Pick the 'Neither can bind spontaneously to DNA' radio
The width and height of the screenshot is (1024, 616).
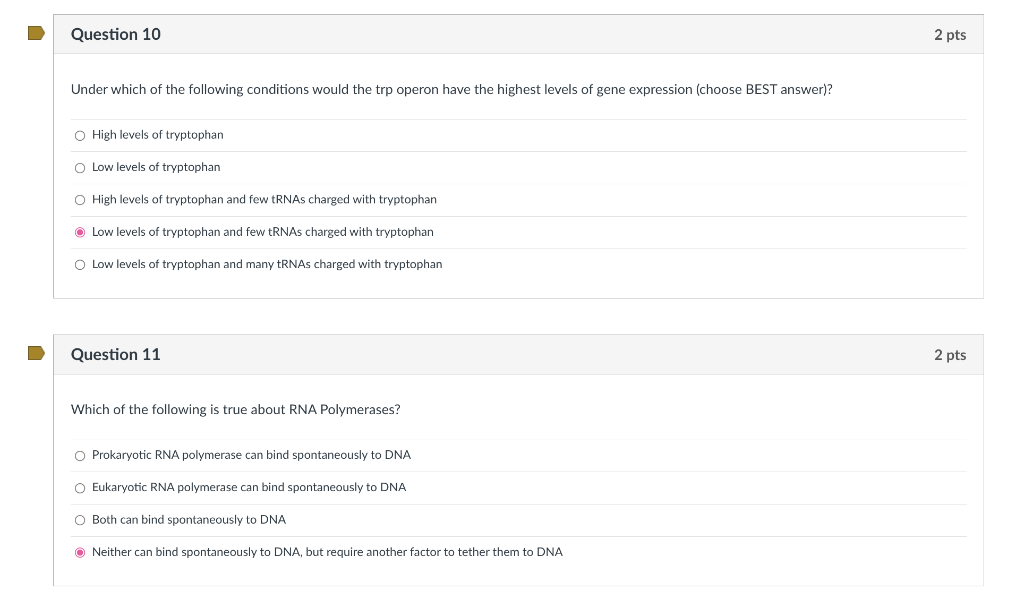[x=80, y=553]
